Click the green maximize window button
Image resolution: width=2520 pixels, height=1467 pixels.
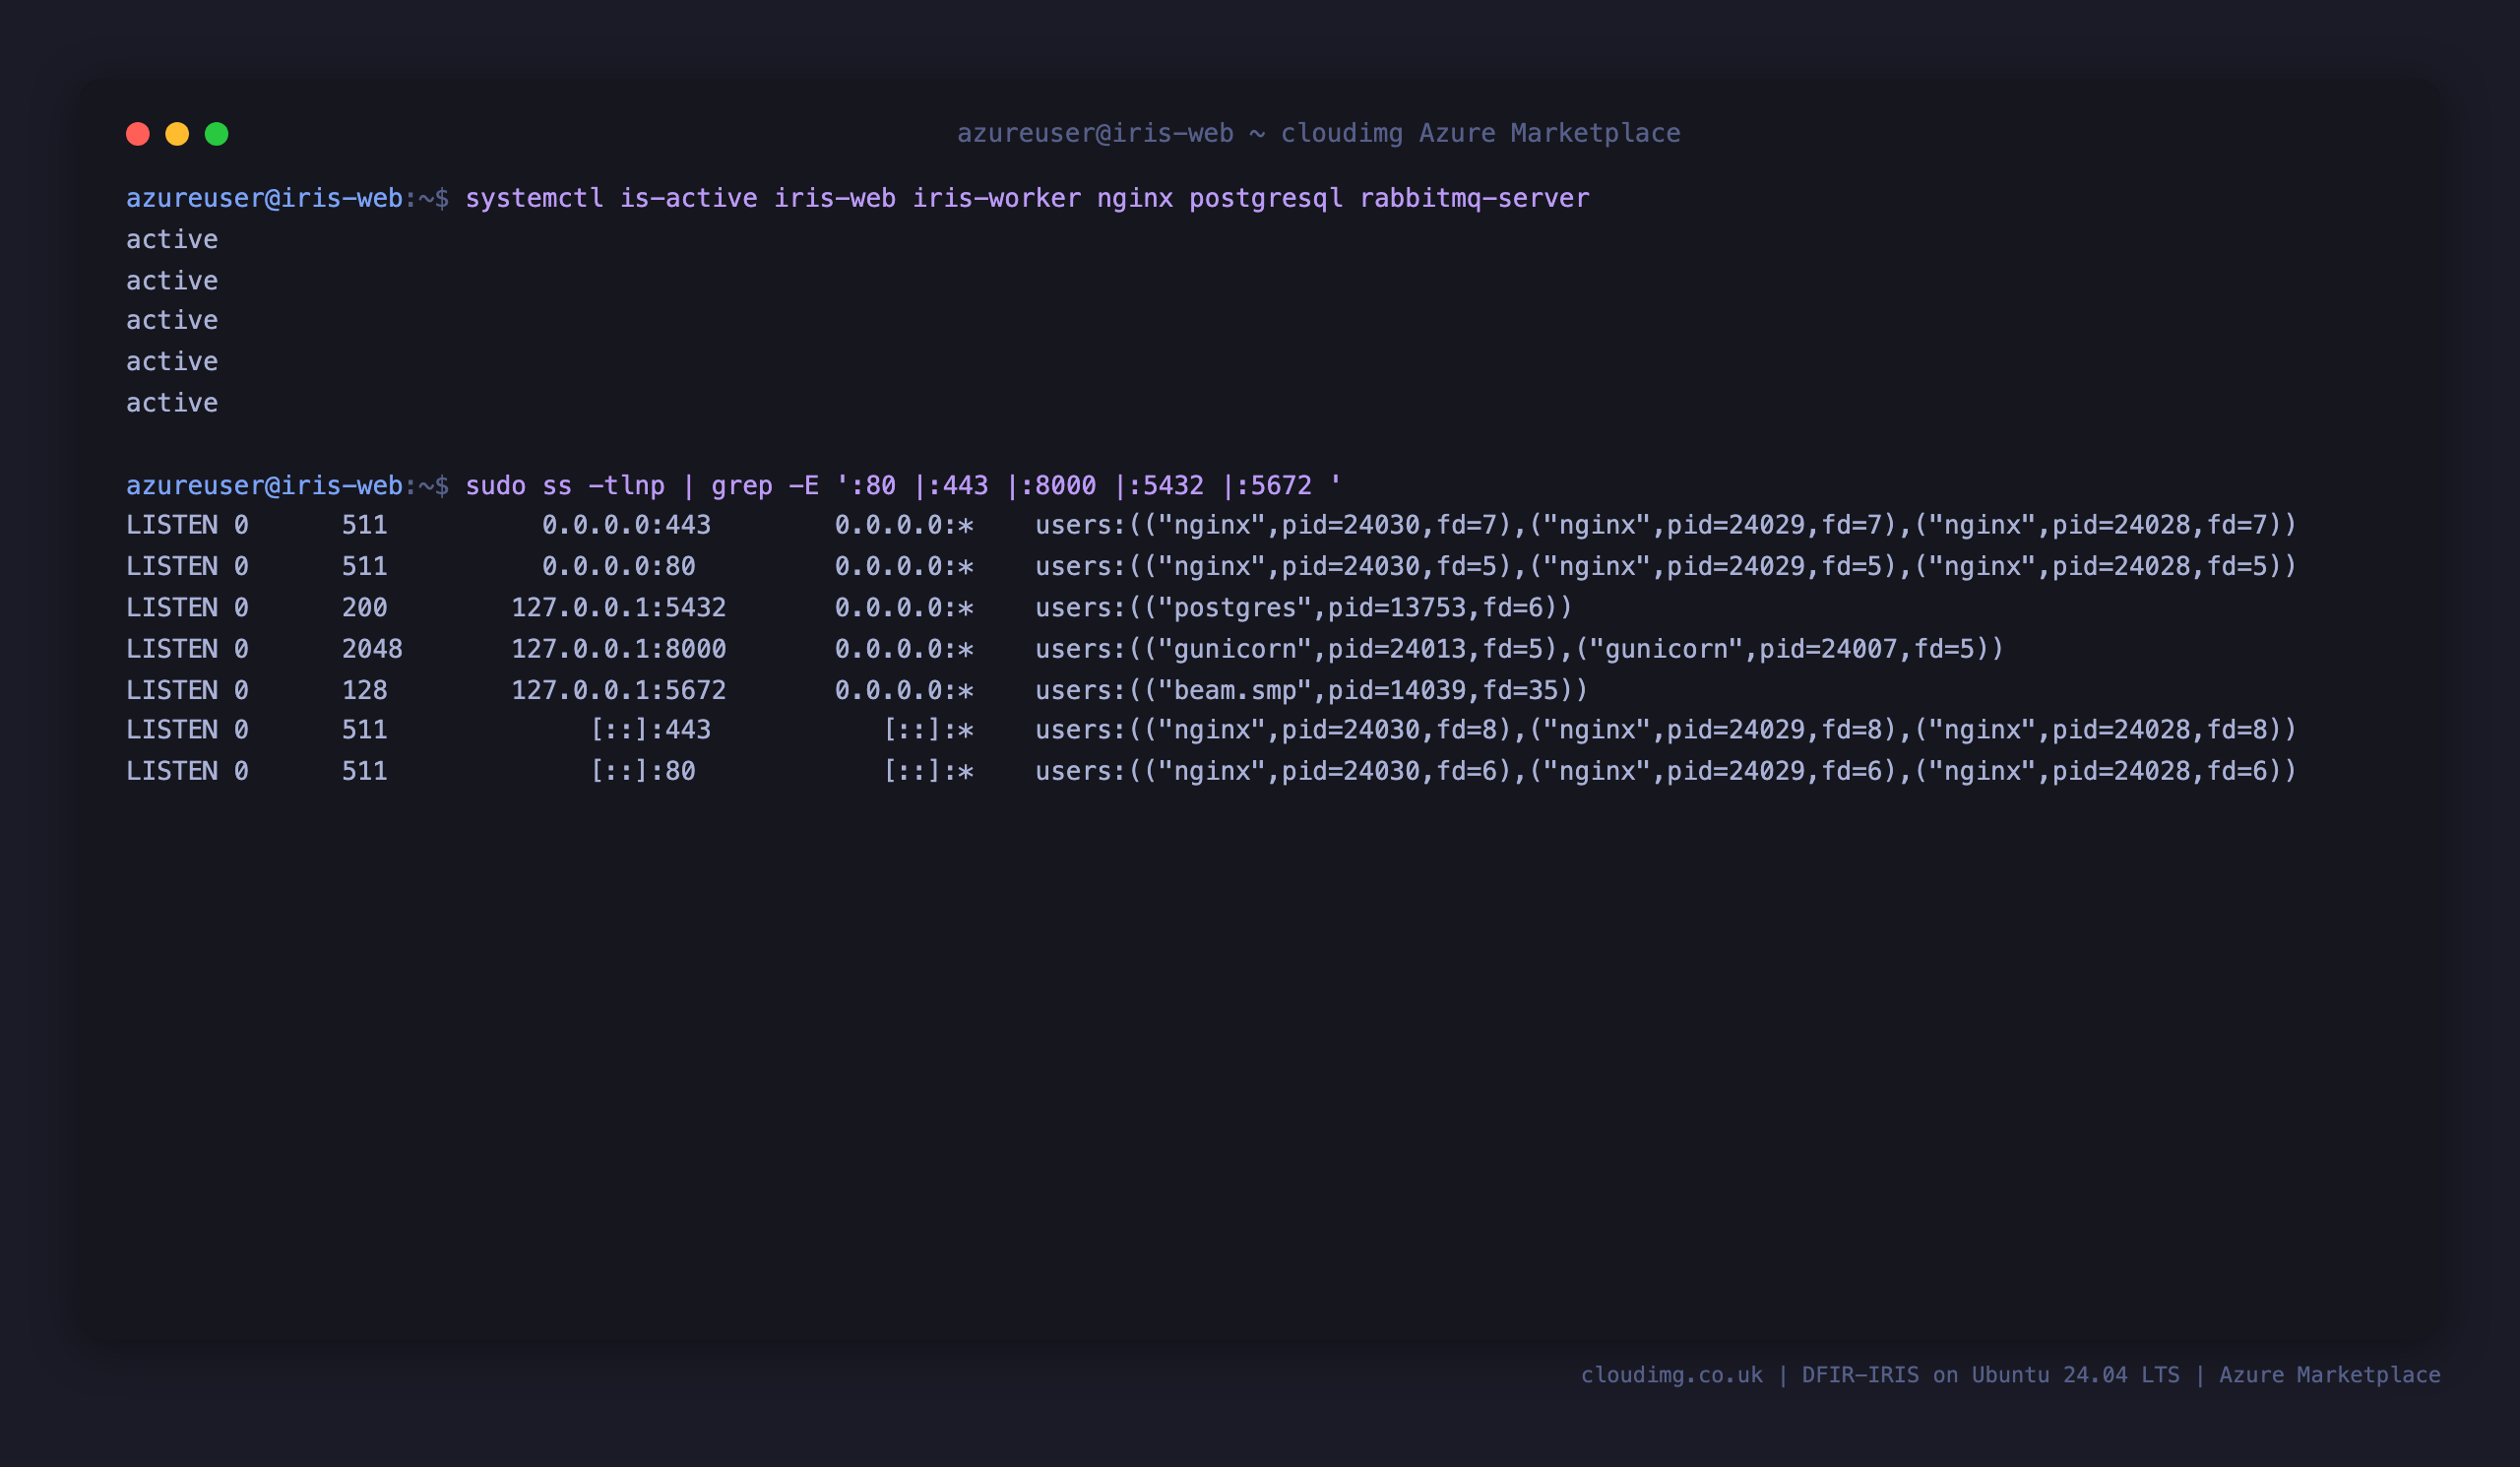pyautogui.click(x=217, y=134)
